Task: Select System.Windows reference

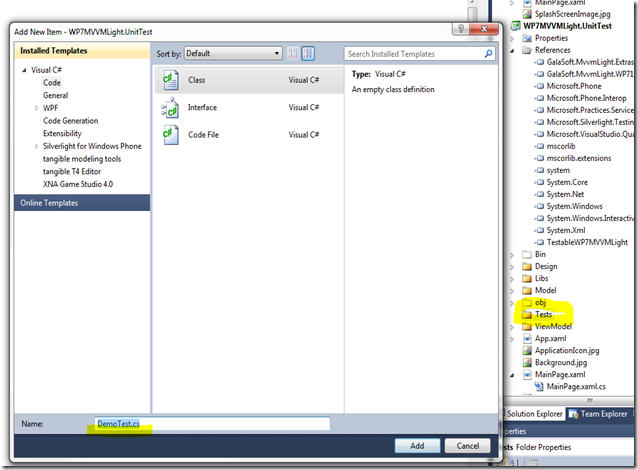Action: coord(574,206)
